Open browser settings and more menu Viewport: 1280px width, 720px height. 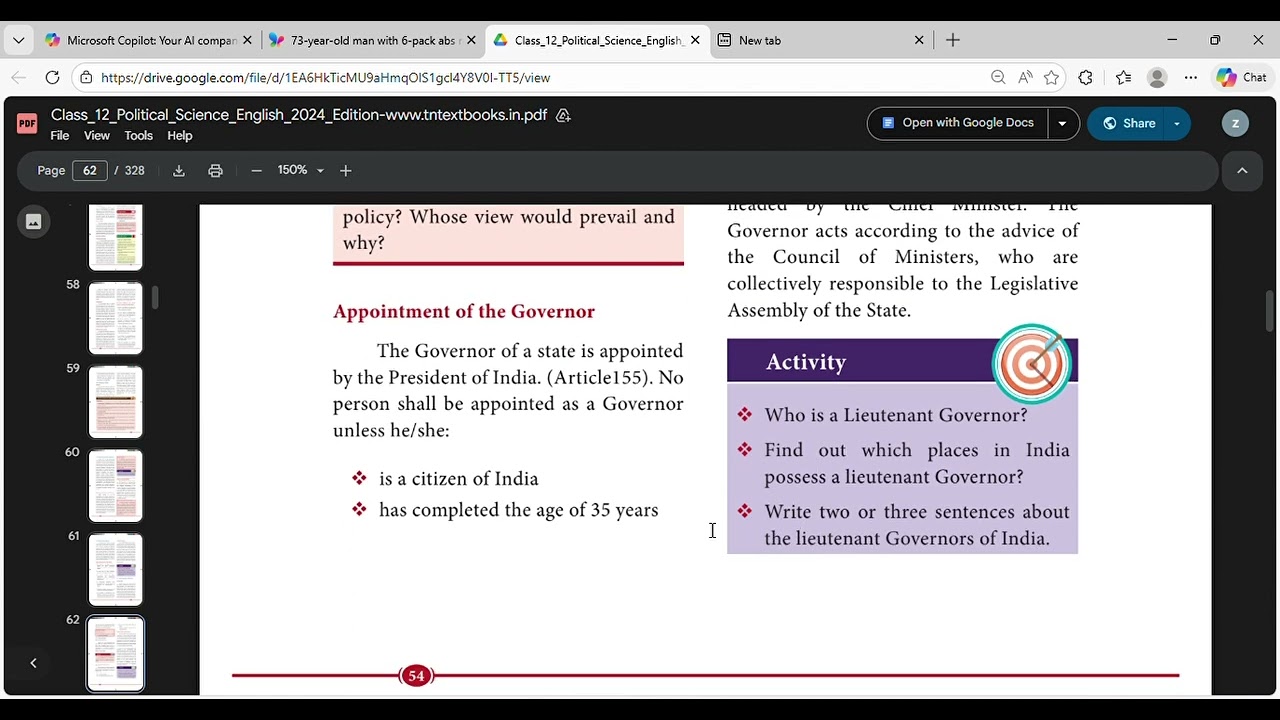(x=1191, y=77)
